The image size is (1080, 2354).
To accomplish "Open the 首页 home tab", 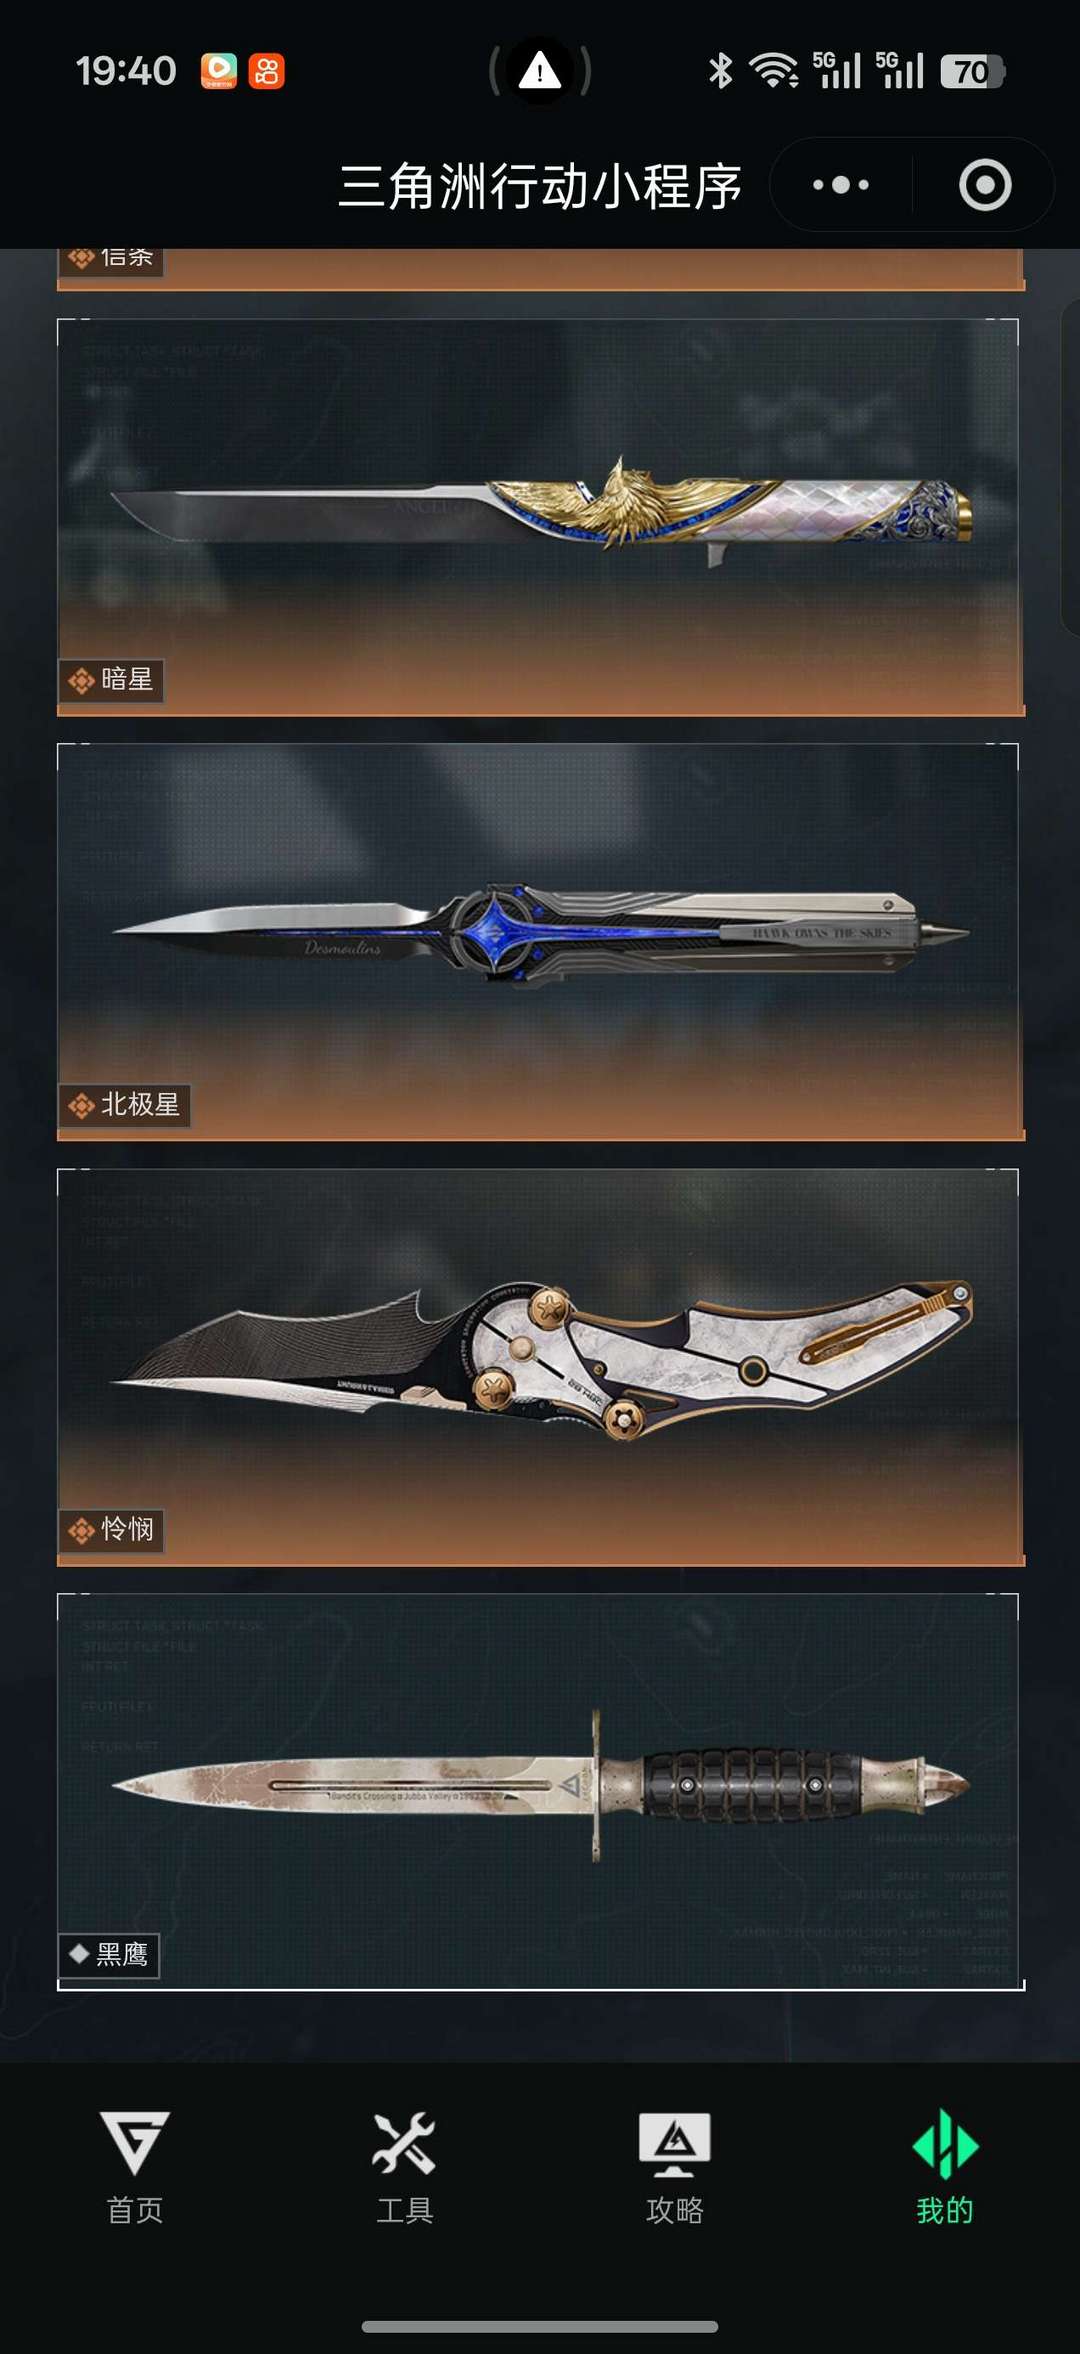I will 135,2167.
